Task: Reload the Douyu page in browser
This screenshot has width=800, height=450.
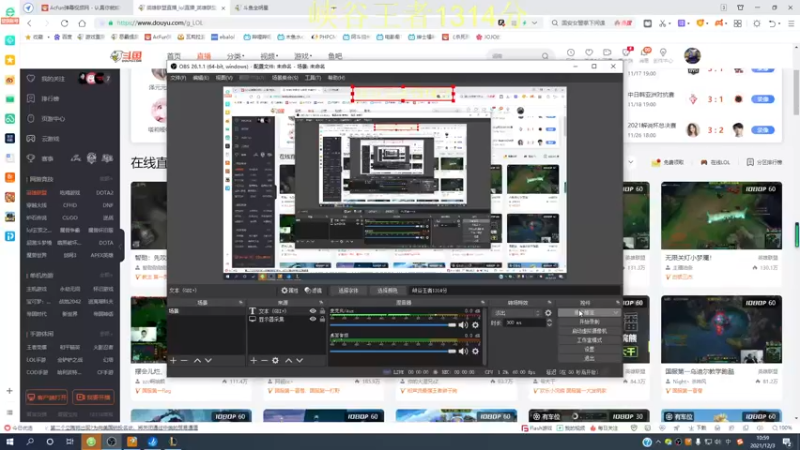Action: click(x=64, y=23)
